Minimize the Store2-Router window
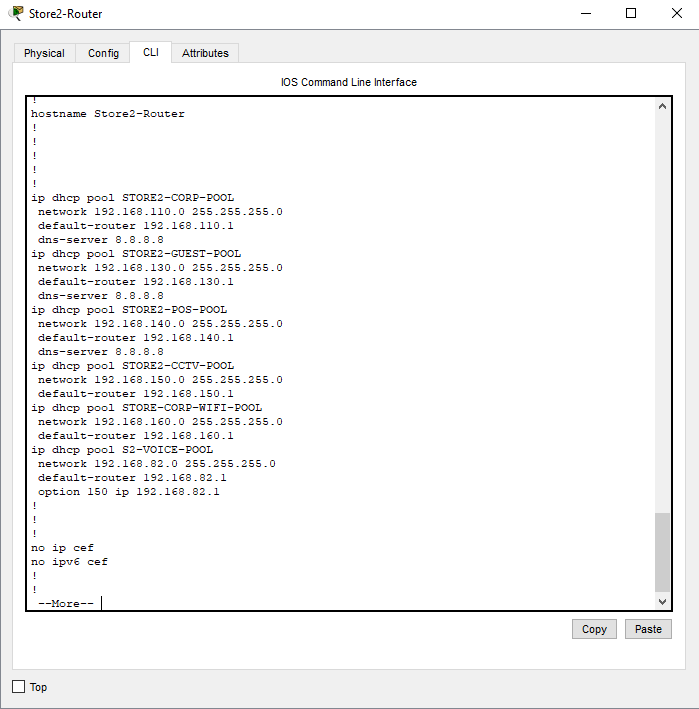This screenshot has width=699, height=709. point(584,13)
